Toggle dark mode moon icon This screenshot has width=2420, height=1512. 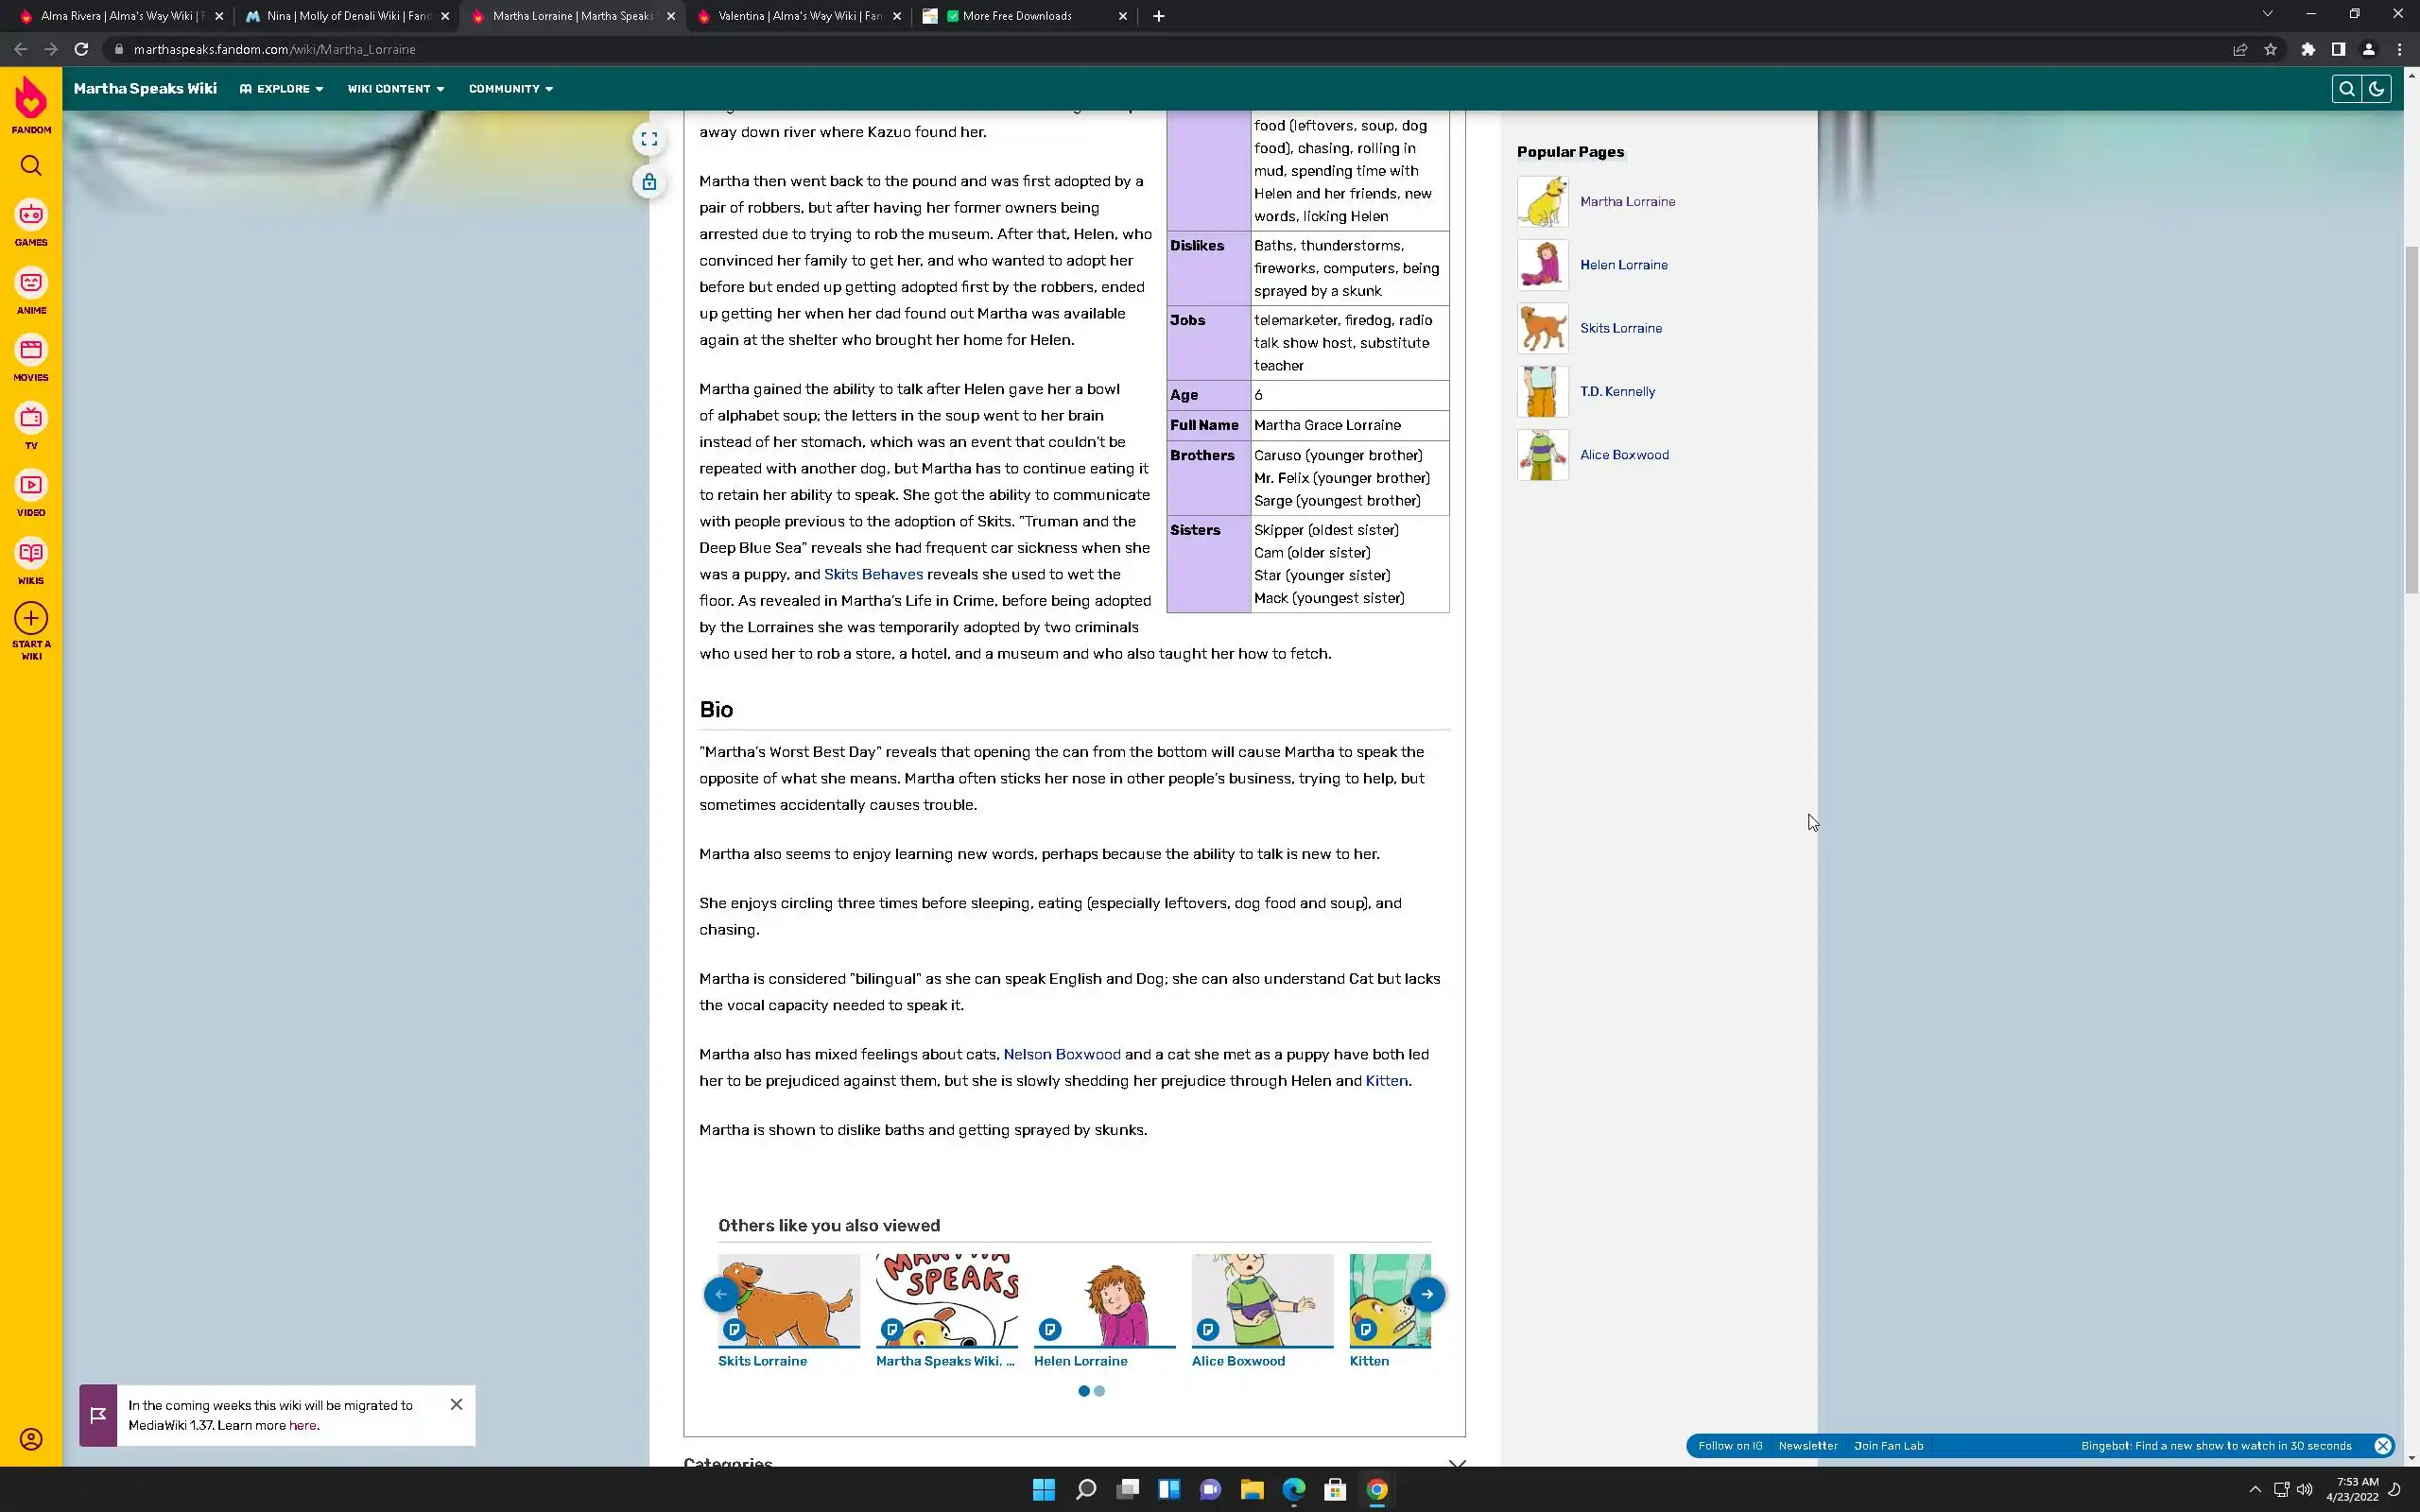click(x=2376, y=89)
